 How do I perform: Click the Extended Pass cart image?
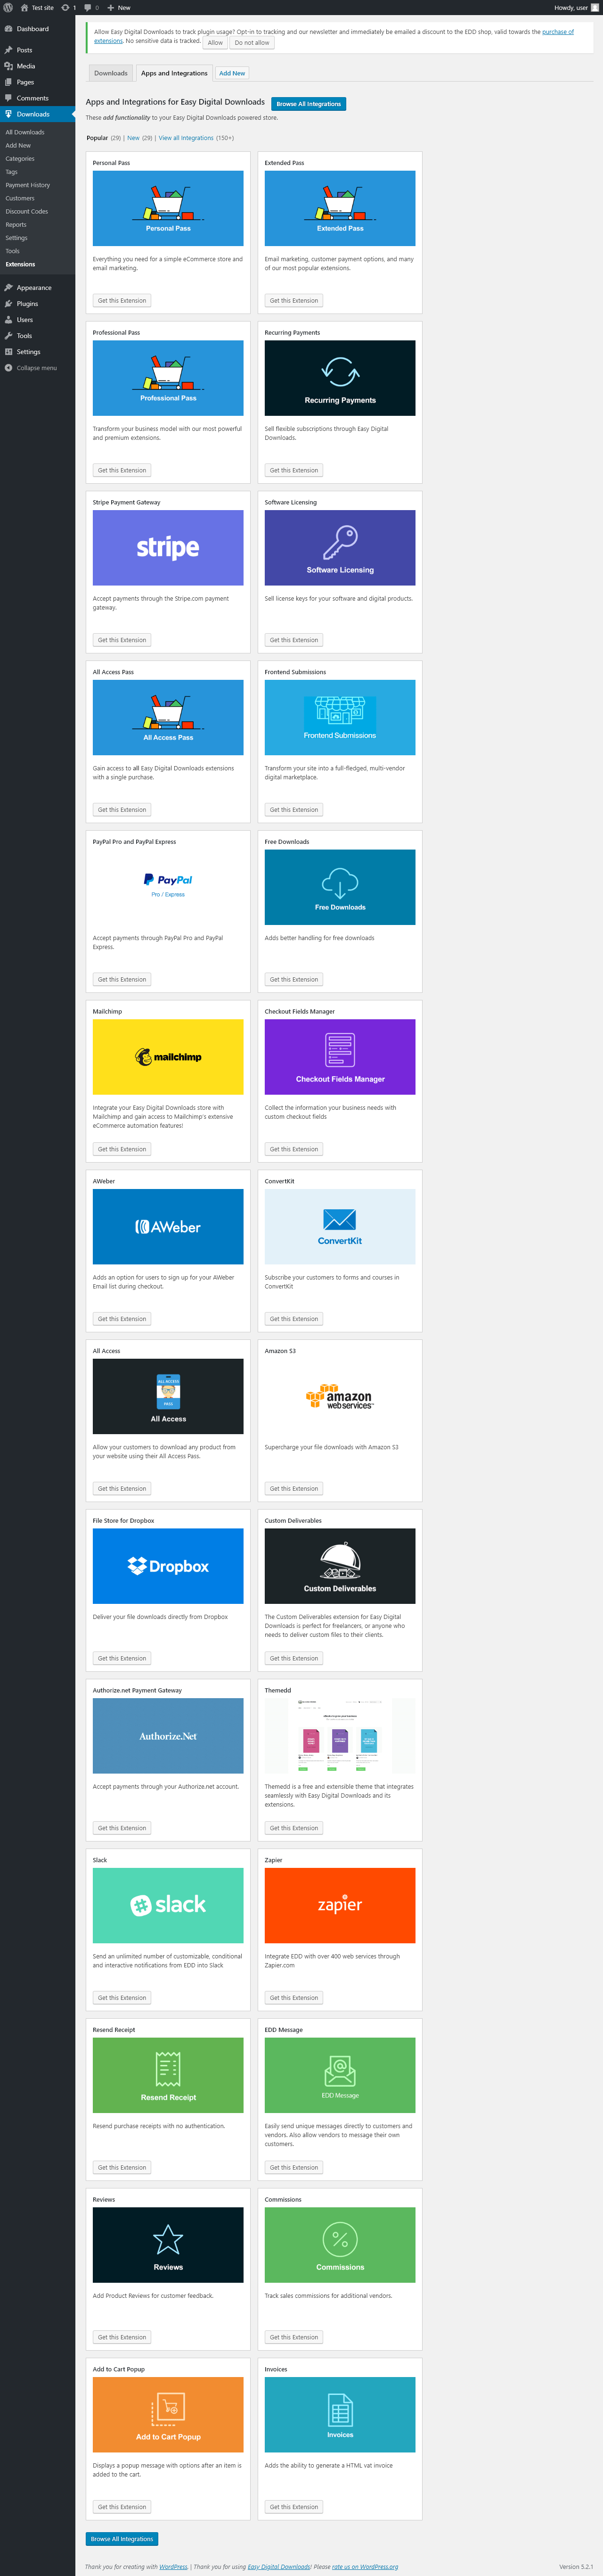pyautogui.click(x=340, y=208)
